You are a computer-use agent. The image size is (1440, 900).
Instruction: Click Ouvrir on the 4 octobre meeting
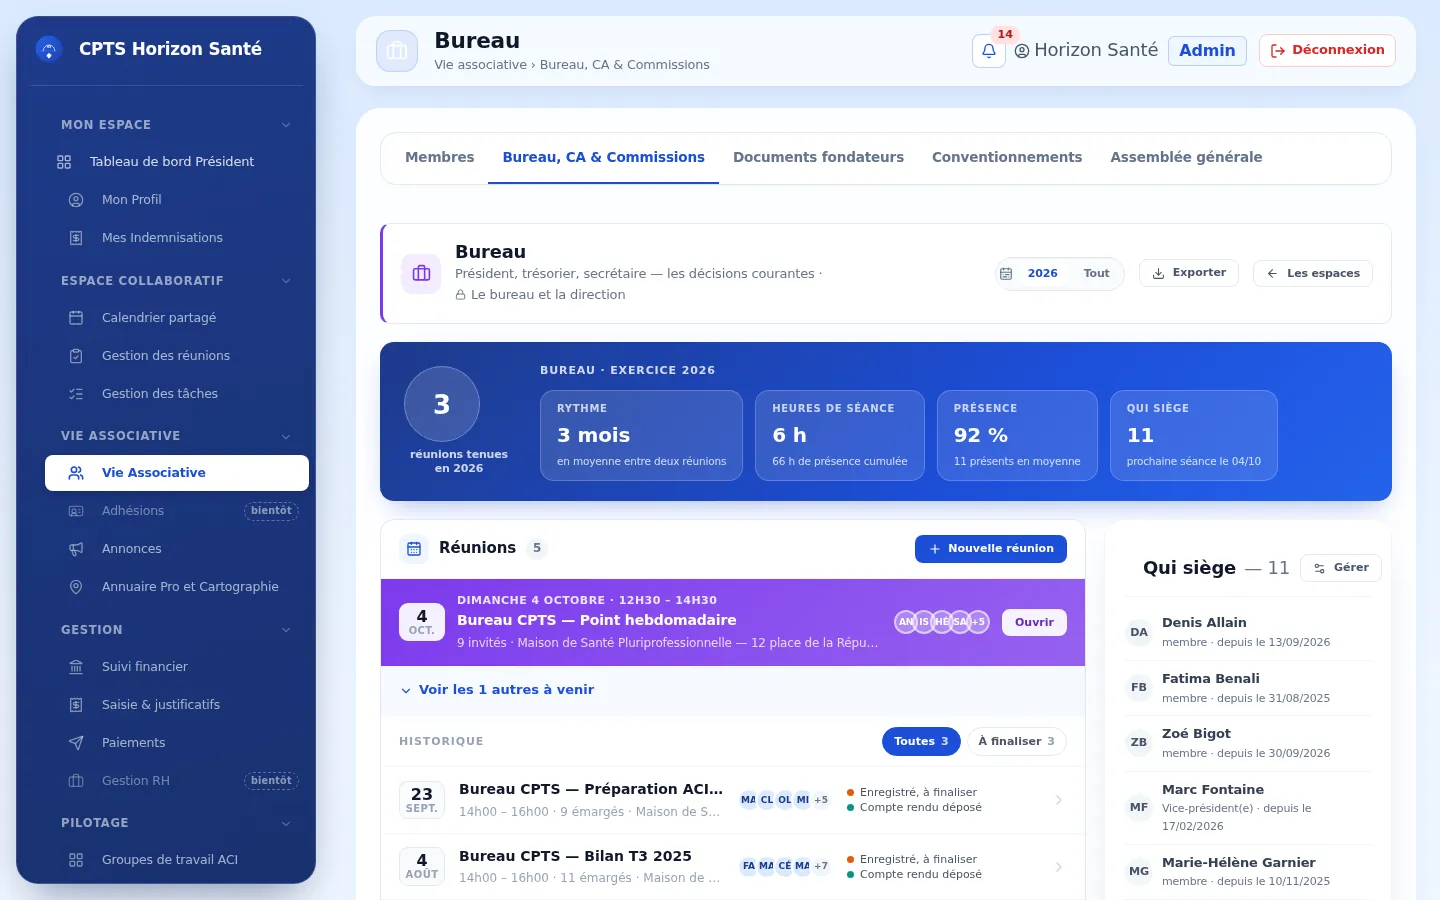[x=1034, y=622]
